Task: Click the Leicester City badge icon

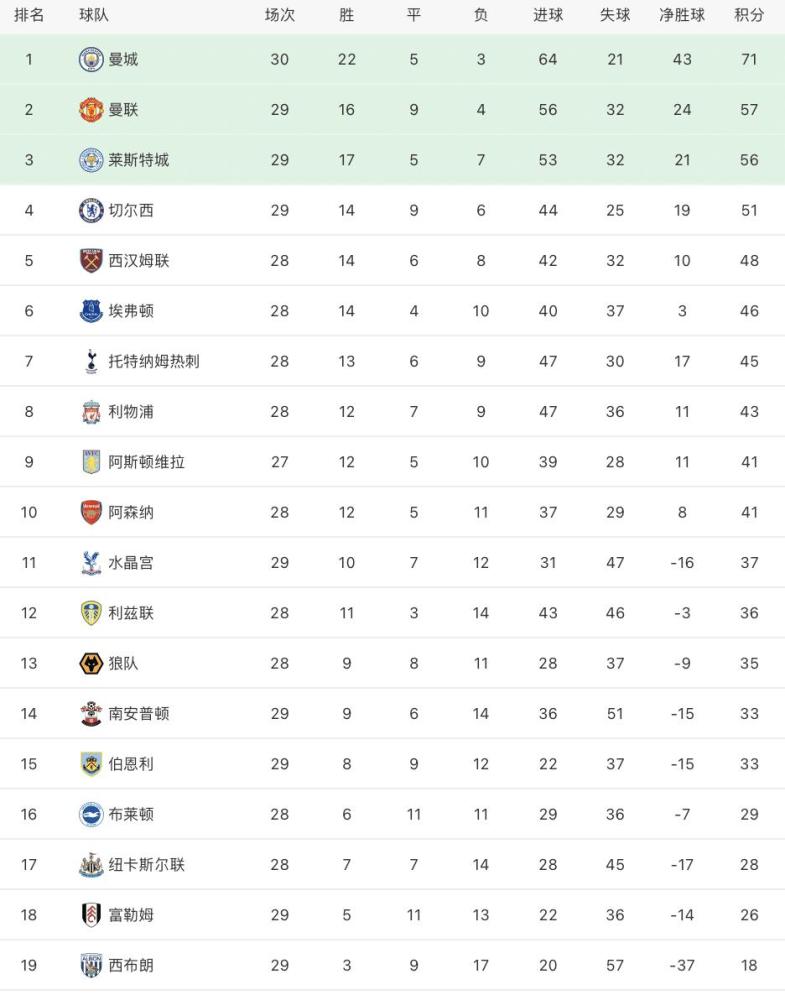Action: [x=91, y=160]
